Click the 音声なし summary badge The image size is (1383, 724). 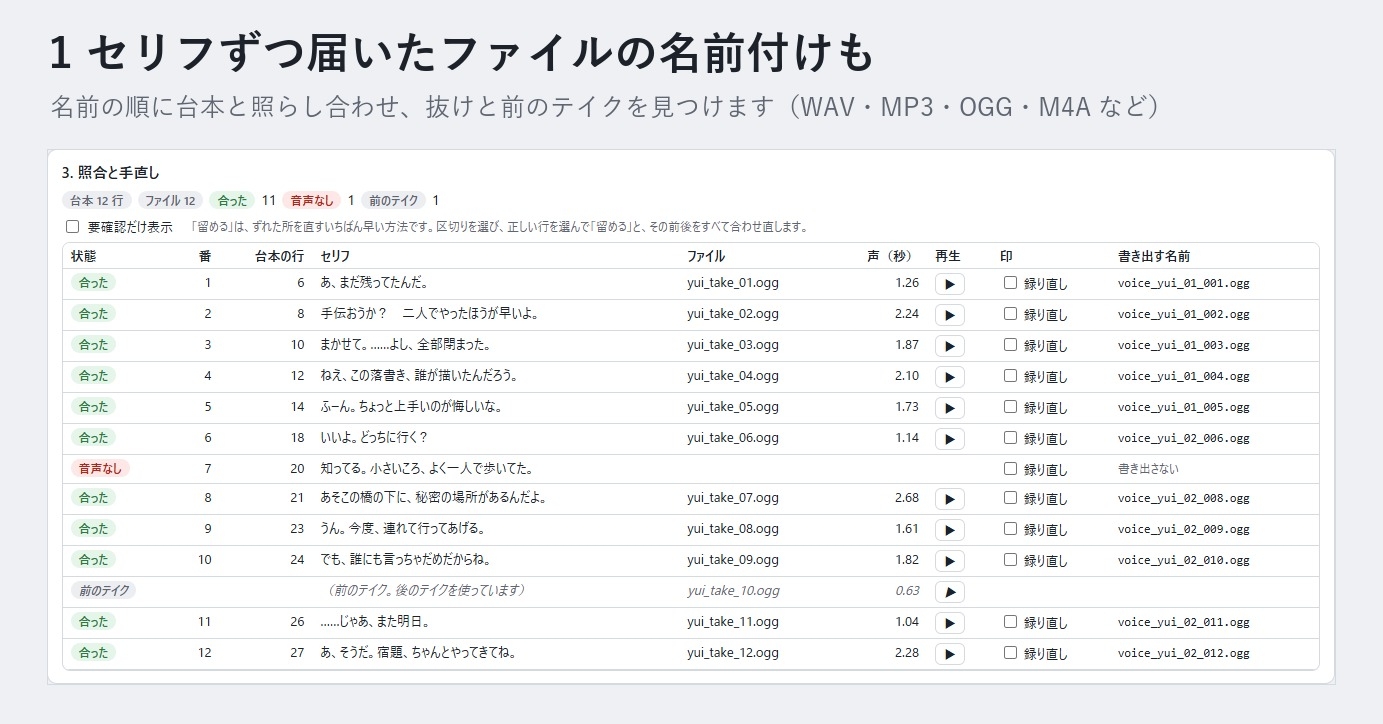tap(312, 200)
